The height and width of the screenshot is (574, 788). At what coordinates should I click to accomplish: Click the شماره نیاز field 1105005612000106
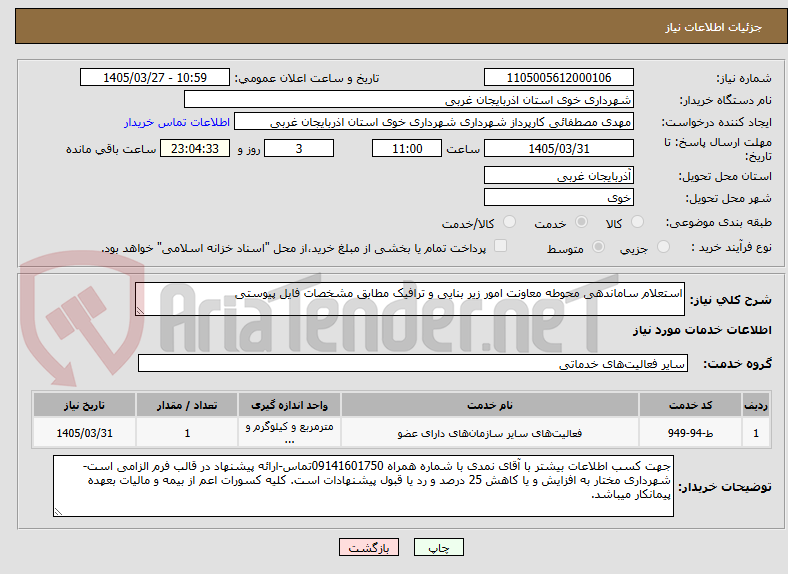[x=558, y=77]
